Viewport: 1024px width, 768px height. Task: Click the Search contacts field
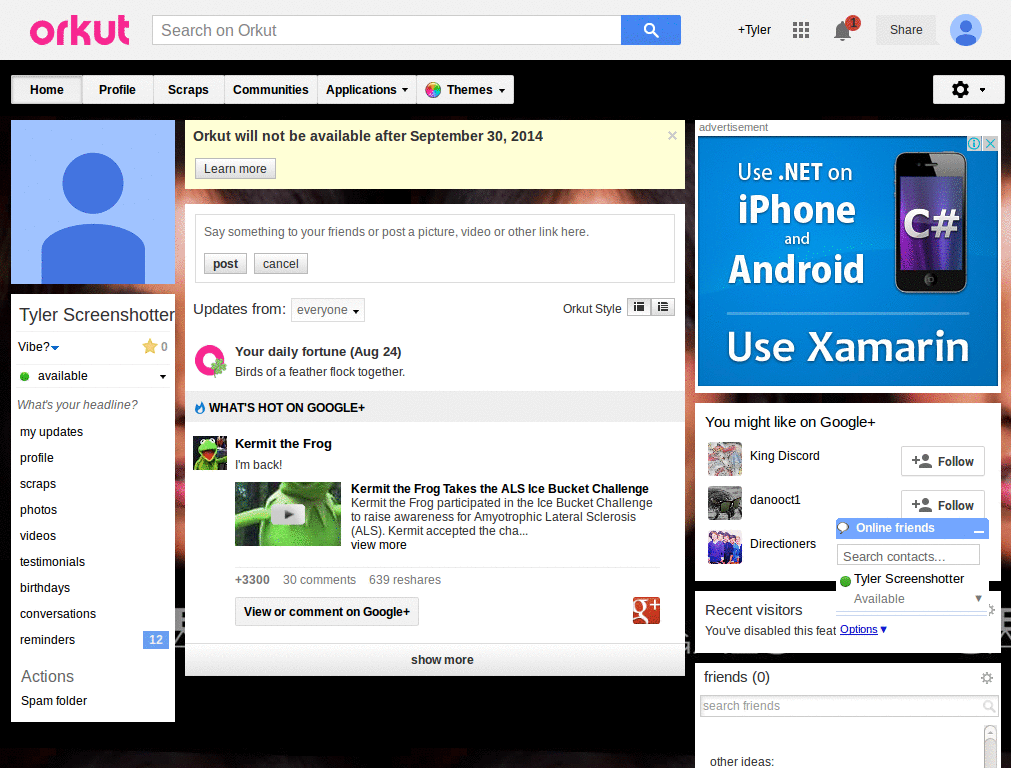coord(908,556)
